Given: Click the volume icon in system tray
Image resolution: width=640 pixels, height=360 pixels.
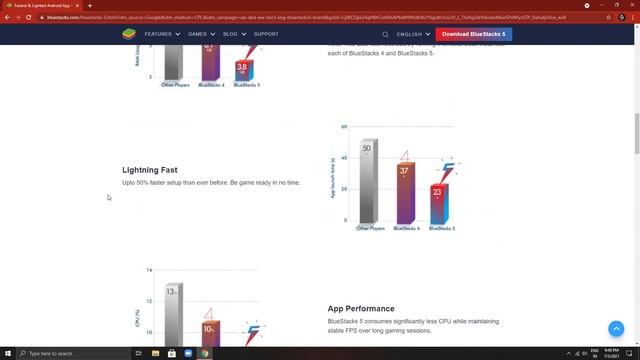Looking at the screenshot, I should (x=584, y=353).
